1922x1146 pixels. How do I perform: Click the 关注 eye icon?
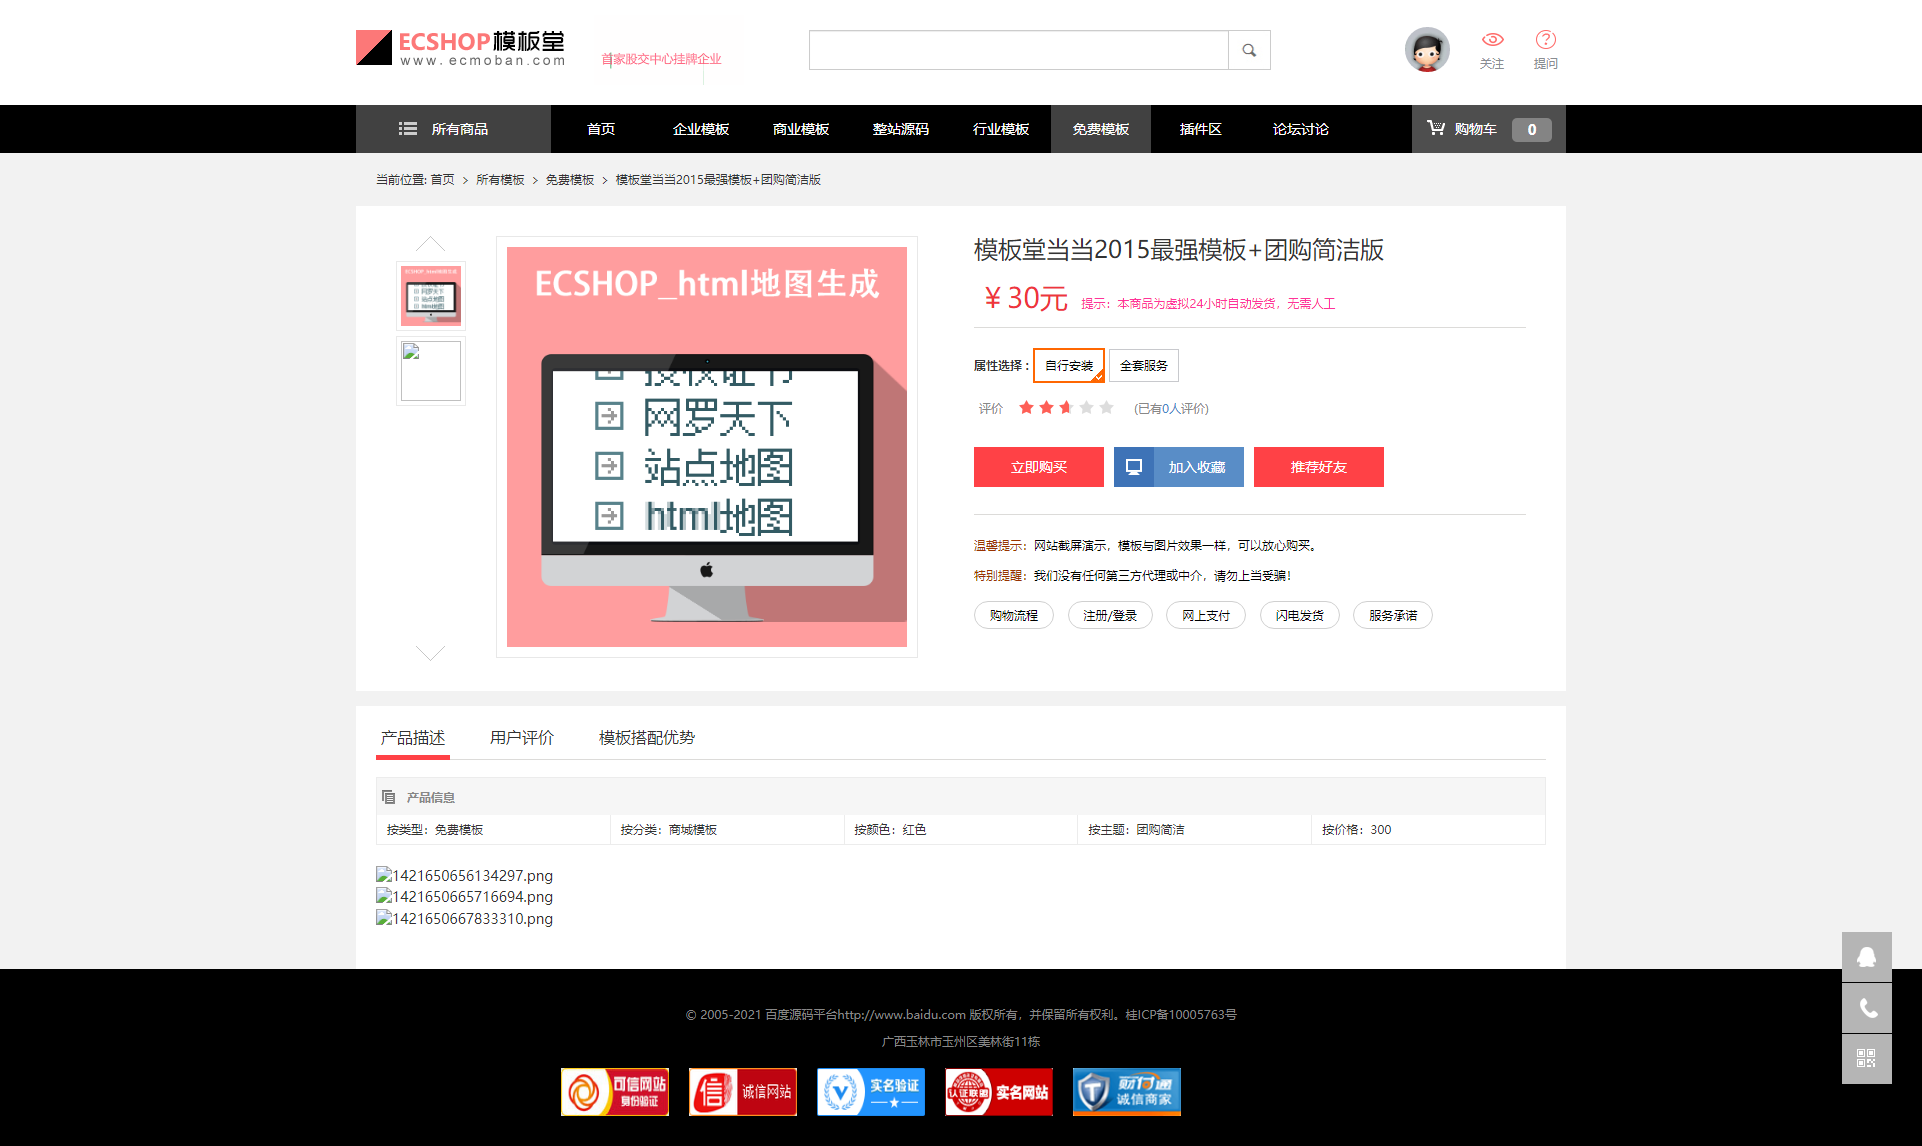tap(1492, 40)
